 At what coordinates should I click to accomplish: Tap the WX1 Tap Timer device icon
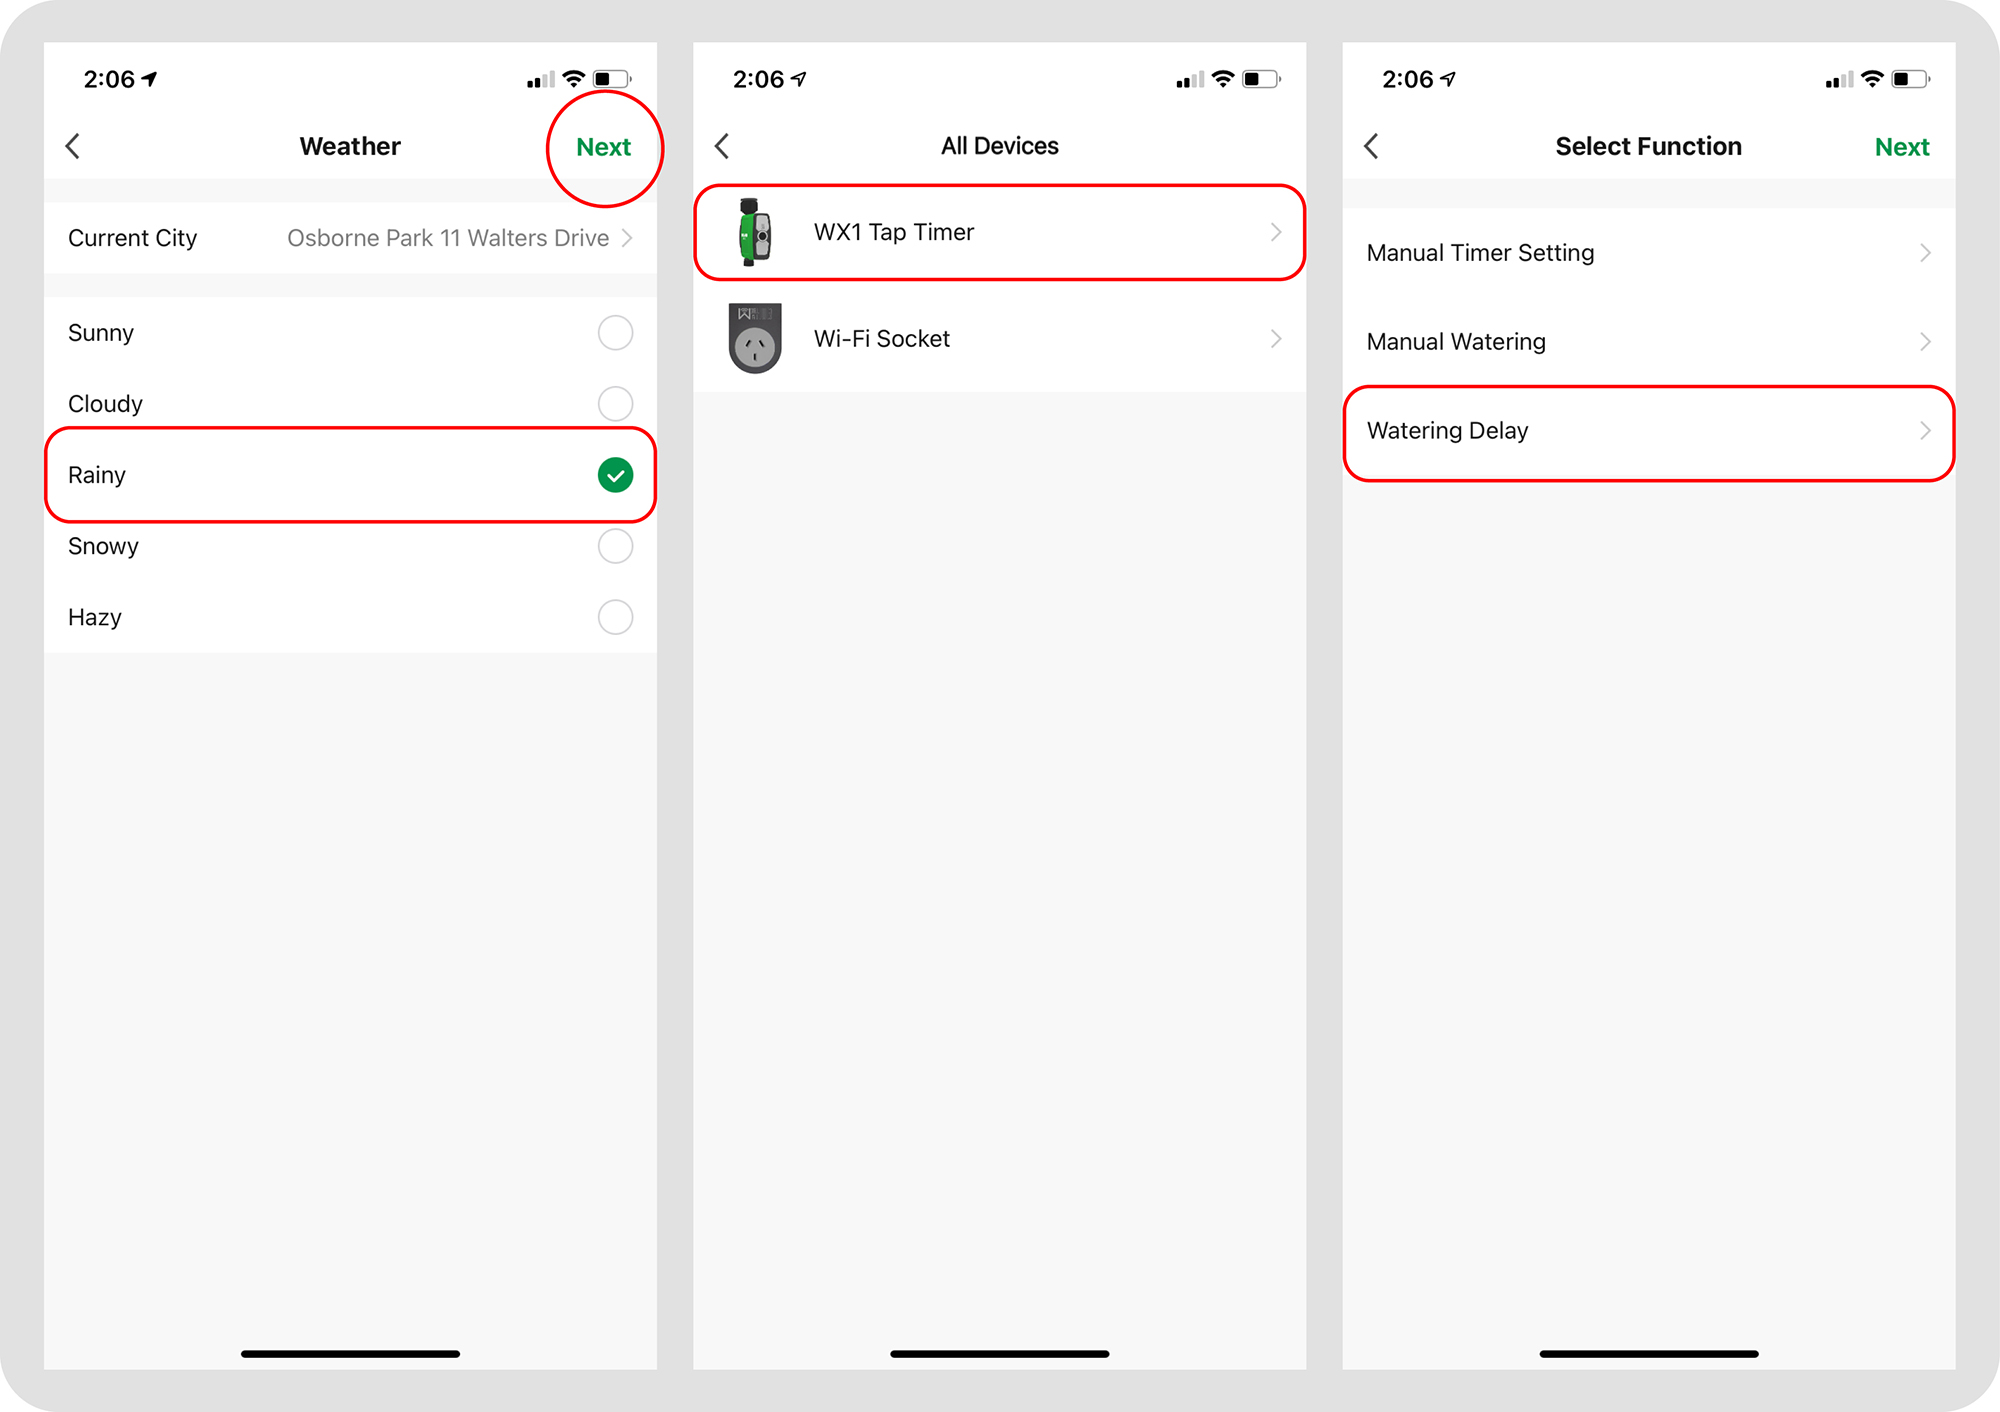[754, 232]
